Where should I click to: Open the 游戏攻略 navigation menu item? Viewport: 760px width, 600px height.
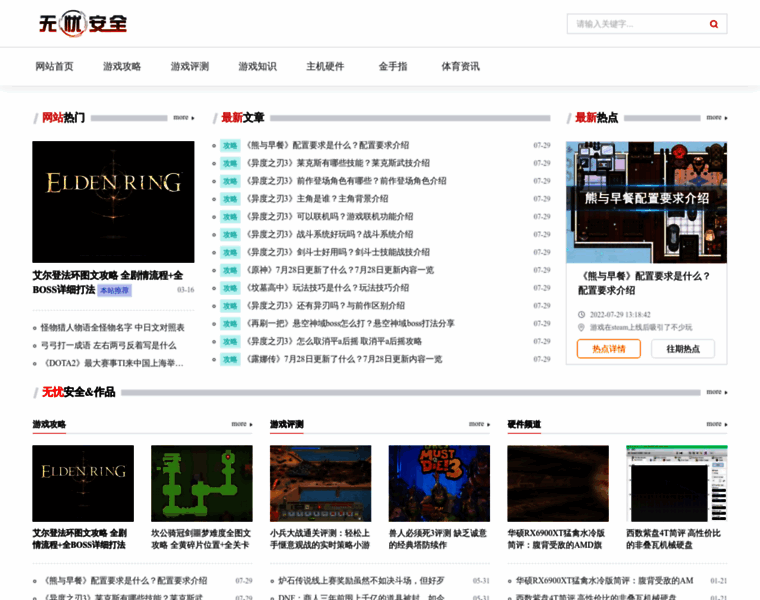click(x=122, y=67)
